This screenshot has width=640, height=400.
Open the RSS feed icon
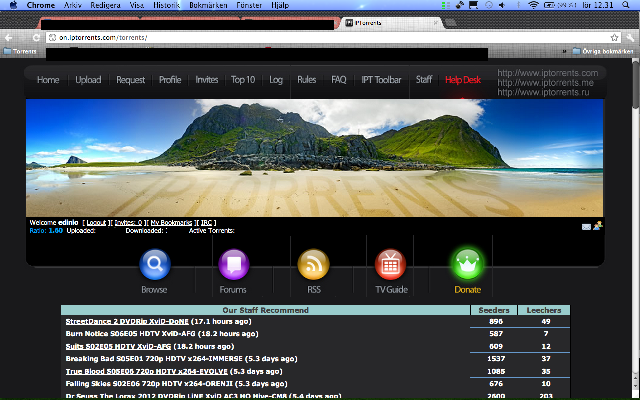tap(313, 264)
